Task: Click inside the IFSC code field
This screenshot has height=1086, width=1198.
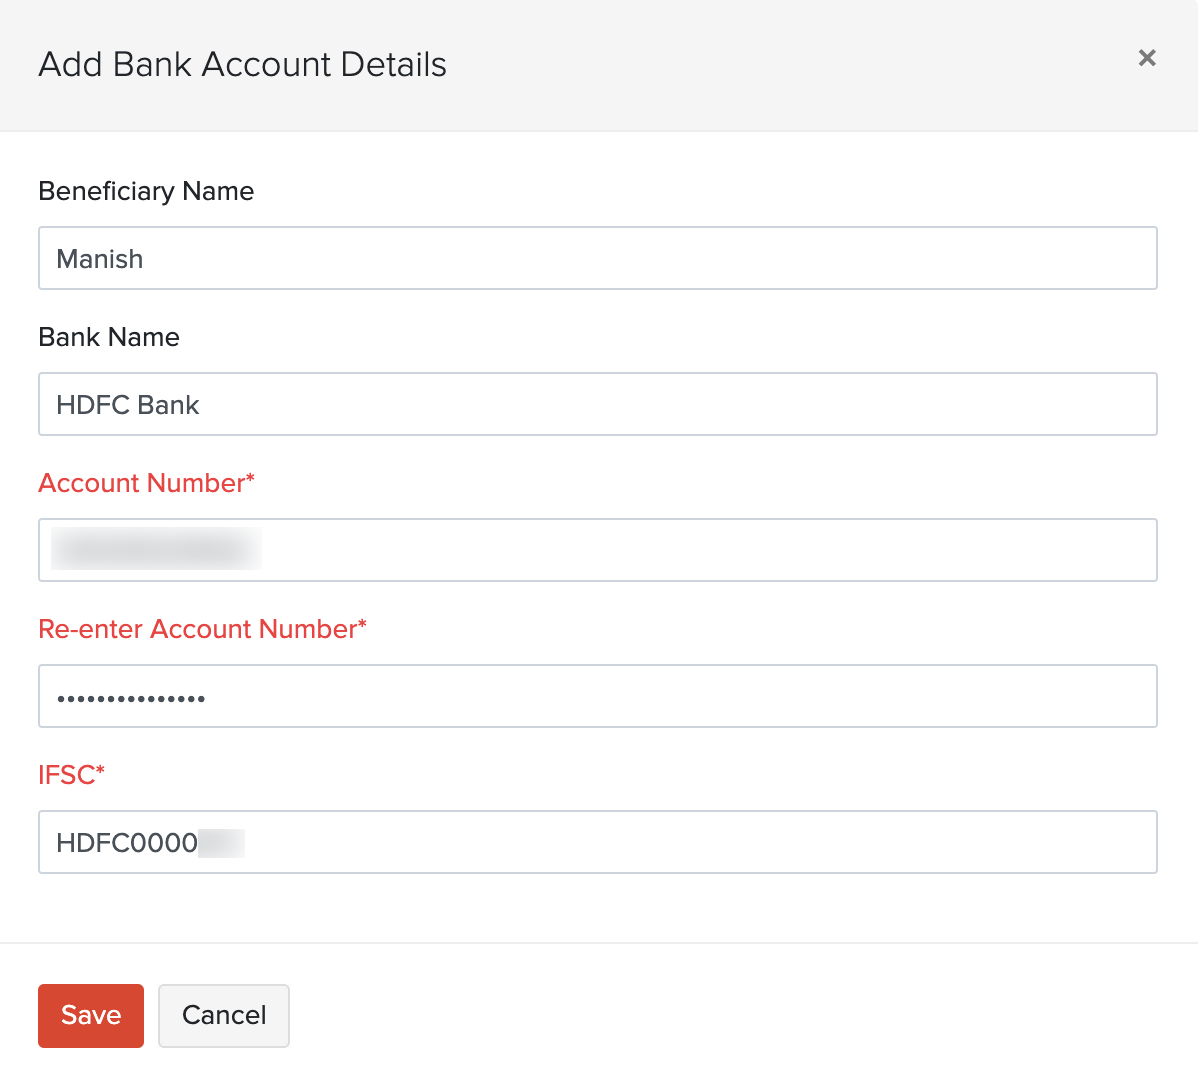Action: [x=597, y=842]
